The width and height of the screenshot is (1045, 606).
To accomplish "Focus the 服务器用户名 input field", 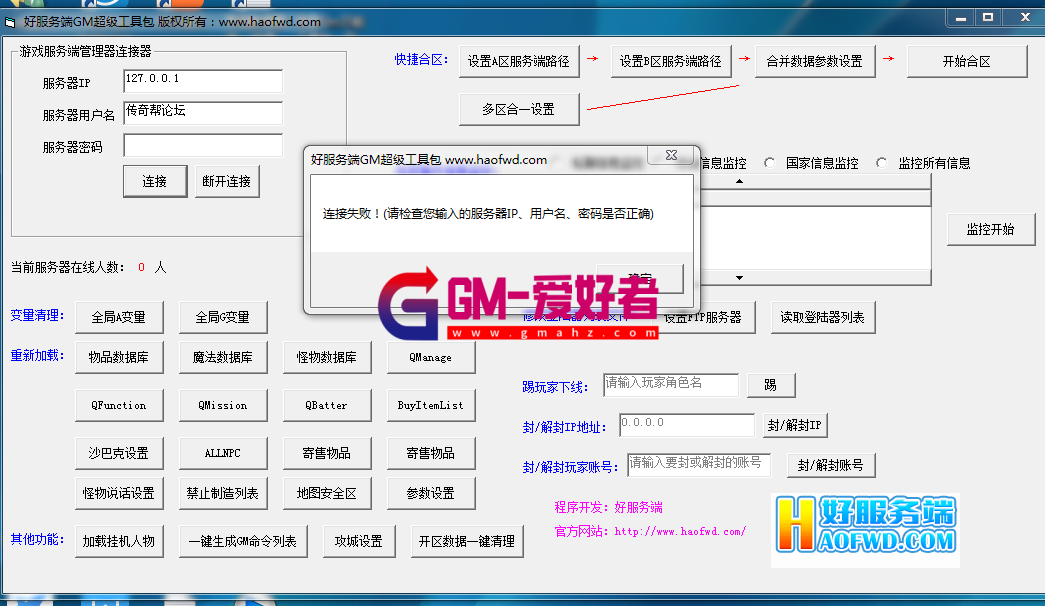I will pyautogui.click(x=203, y=113).
